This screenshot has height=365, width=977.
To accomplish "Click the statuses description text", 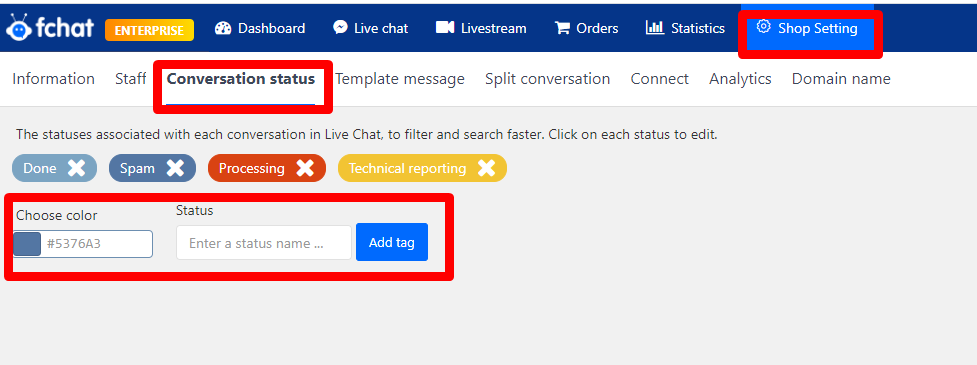I will (366, 134).
